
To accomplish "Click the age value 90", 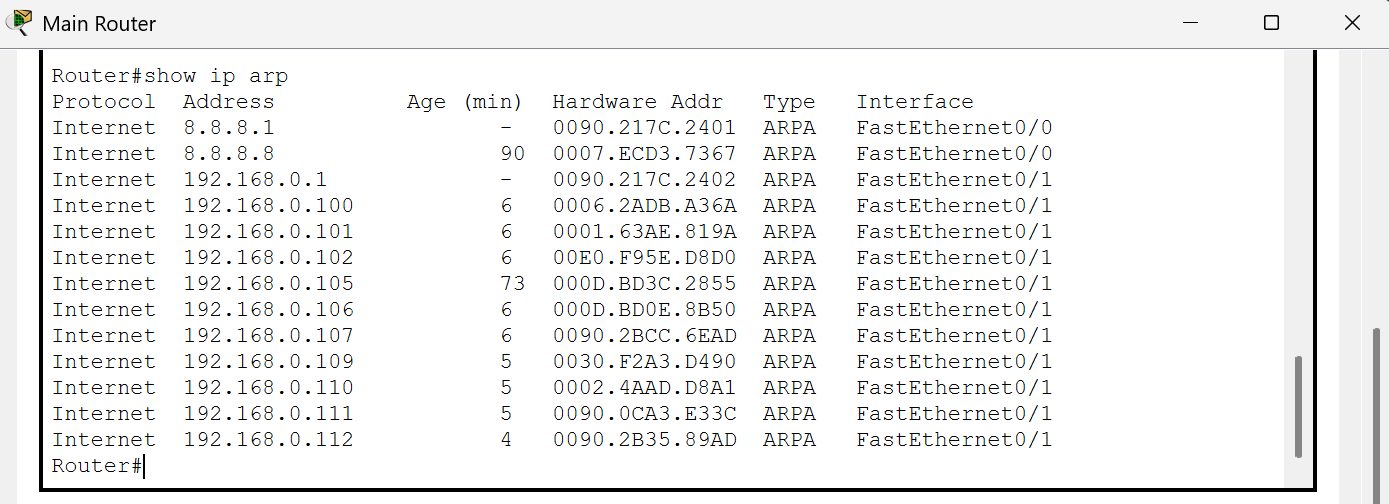I will (x=512, y=154).
